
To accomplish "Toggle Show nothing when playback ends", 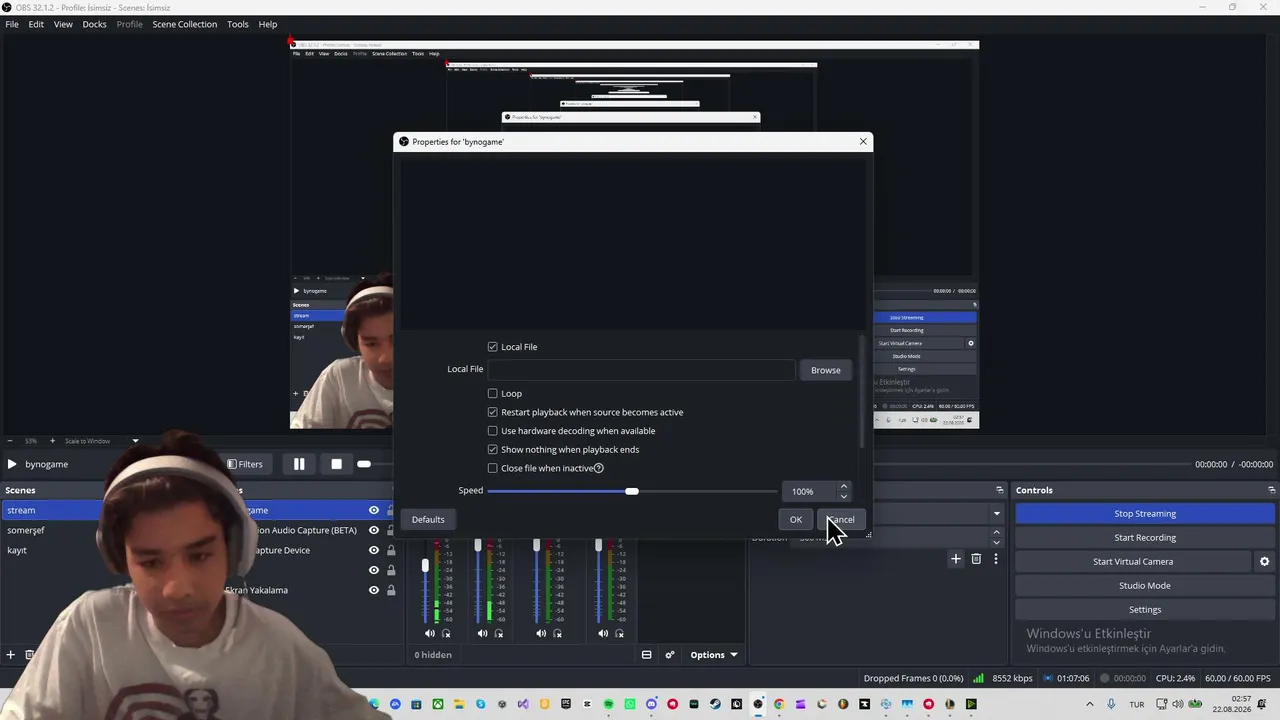I will point(492,450).
